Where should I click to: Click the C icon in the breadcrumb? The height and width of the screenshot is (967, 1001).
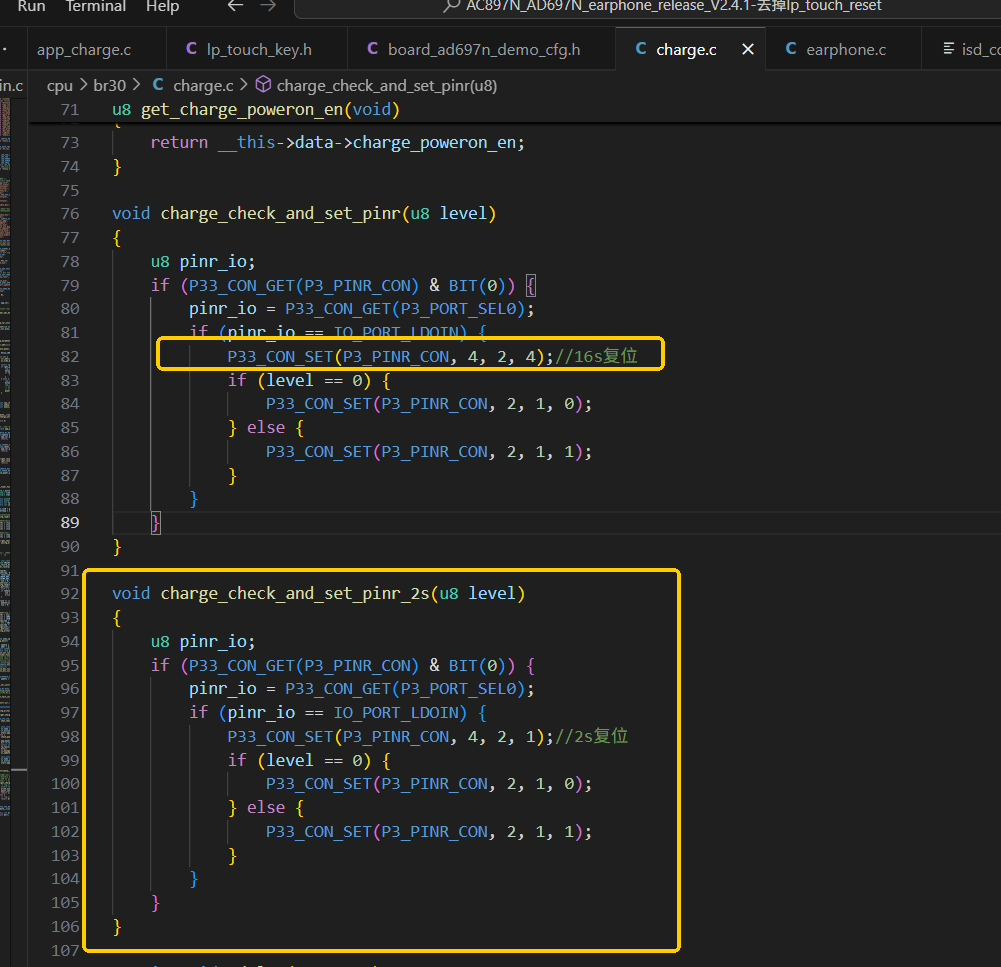click(x=158, y=84)
